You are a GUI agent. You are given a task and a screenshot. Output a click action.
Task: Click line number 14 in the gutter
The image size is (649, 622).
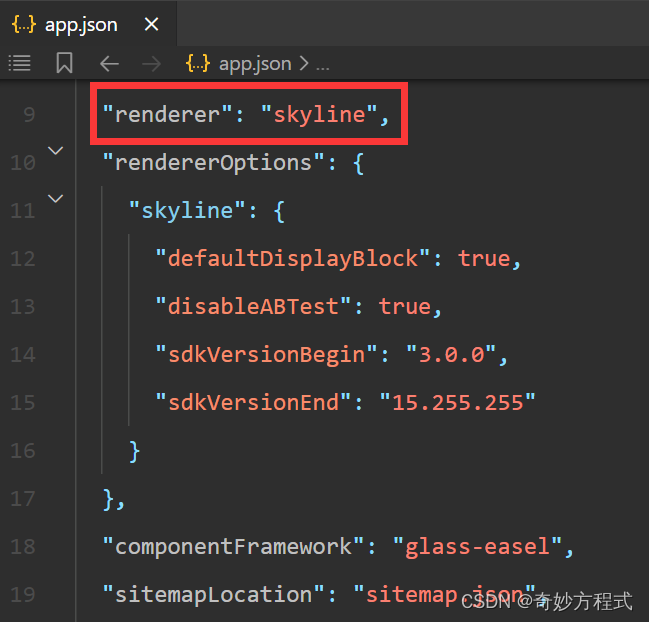tap(23, 355)
